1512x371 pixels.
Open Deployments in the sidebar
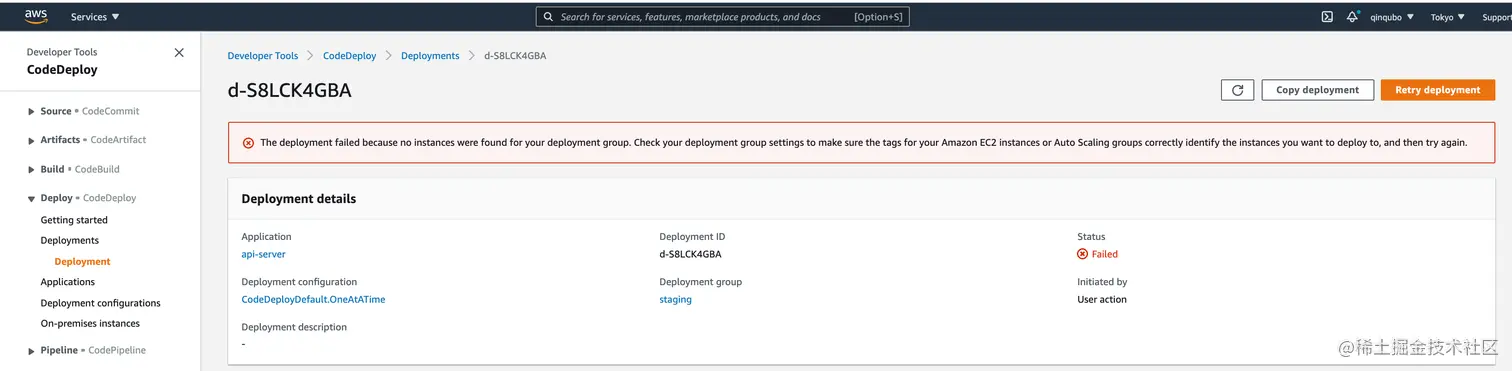pos(70,240)
